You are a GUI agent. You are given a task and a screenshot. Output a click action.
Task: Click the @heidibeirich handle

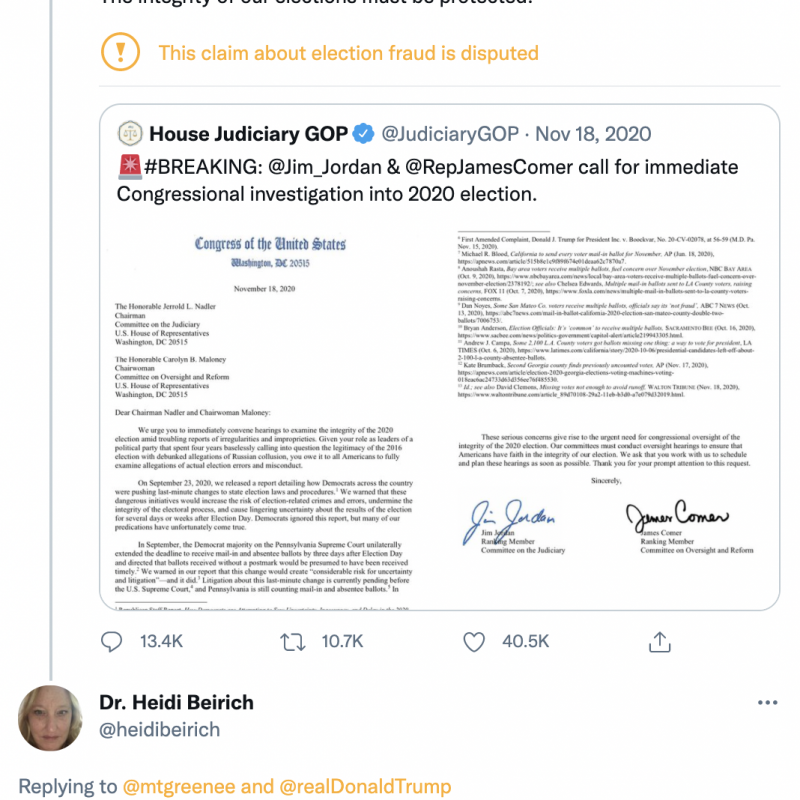coord(159,730)
